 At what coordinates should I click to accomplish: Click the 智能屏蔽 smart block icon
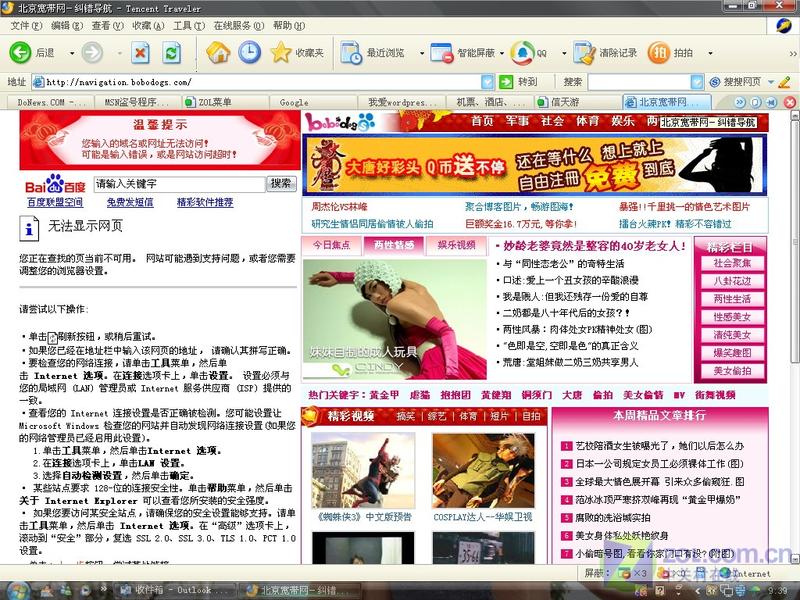tap(442, 53)
